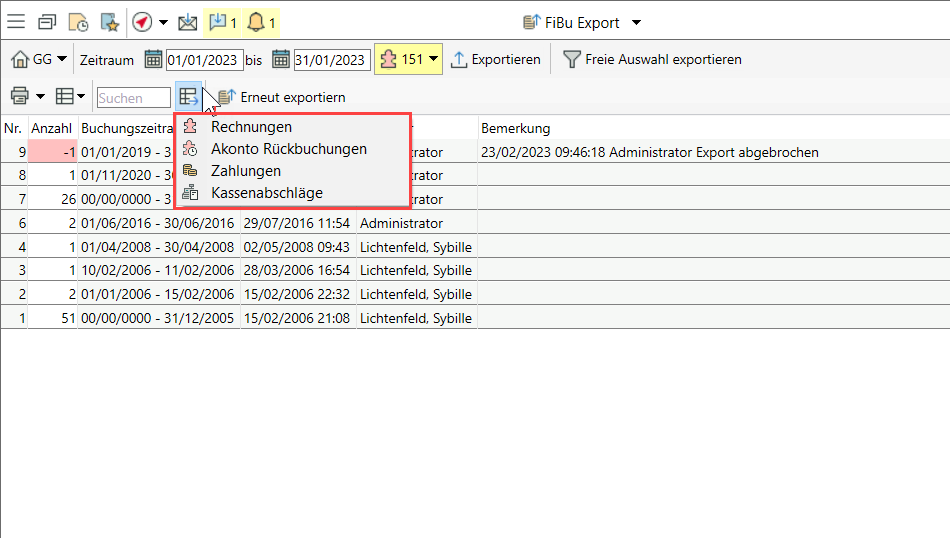The width and height of the screenshot is (950, 538).
Task: Open the start date calendar picker
Action: [153, 60]
